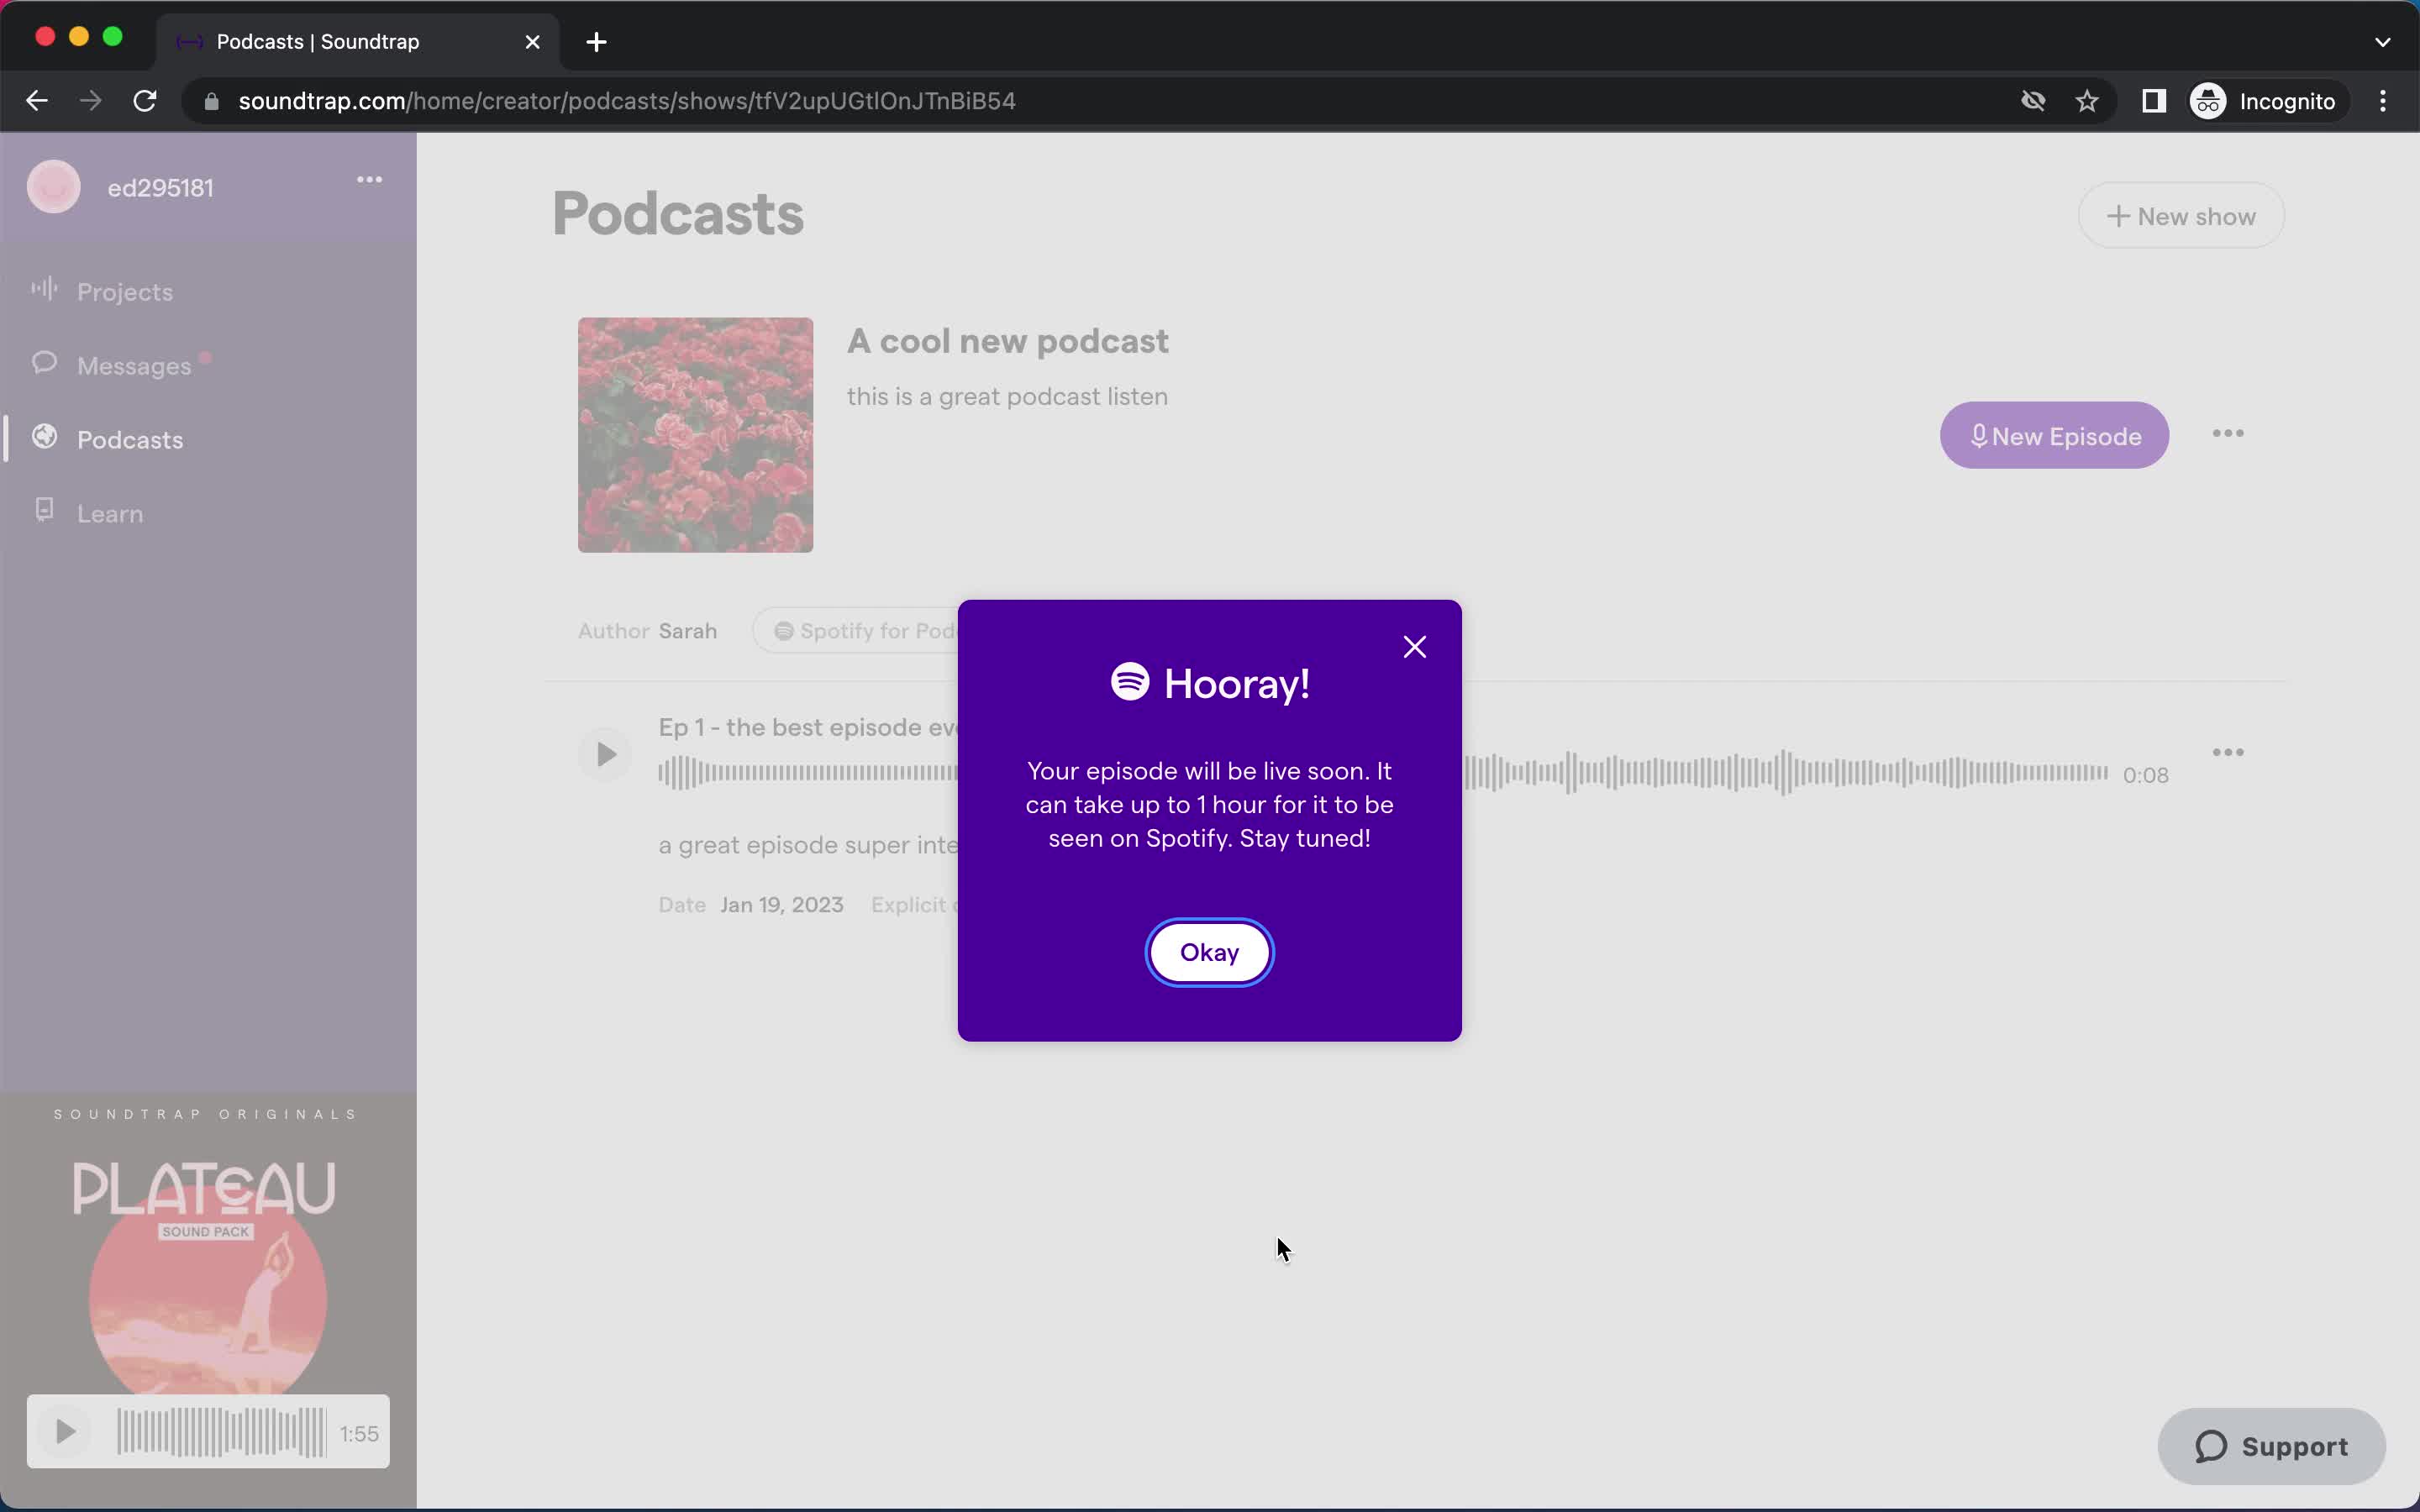Click the Projects sidebar icon
The width and height of the screenshot is (2420, 1512).
(x=44, y=291)
